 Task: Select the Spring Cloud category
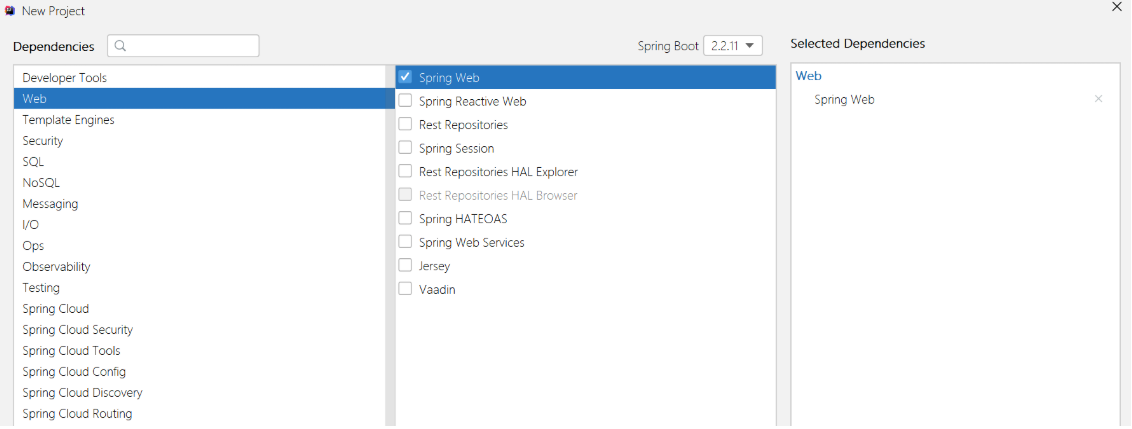200,308
